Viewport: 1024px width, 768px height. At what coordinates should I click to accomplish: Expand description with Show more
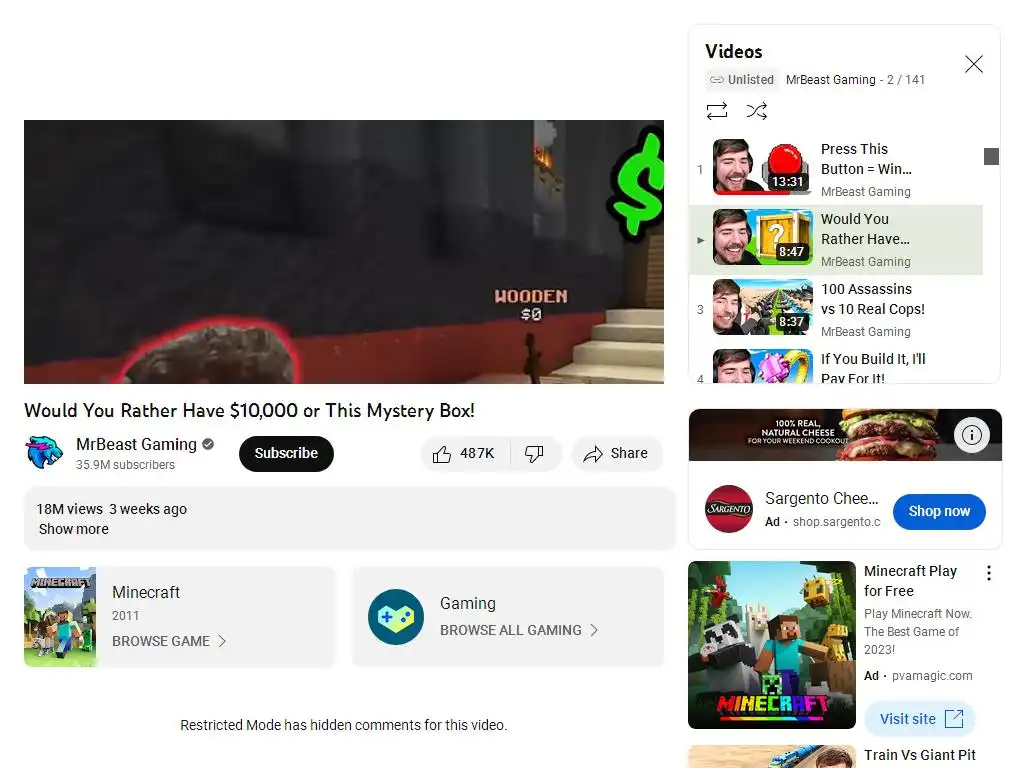click(74, 529)
